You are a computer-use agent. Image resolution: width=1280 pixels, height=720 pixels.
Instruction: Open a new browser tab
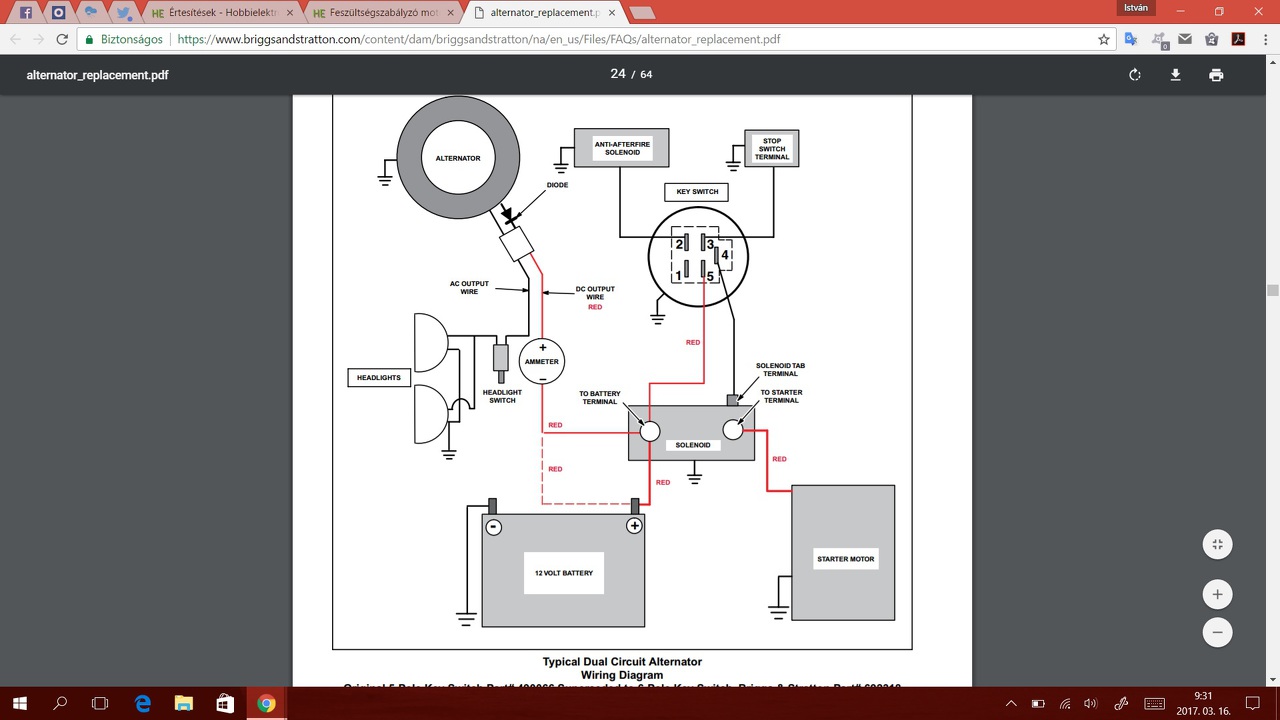[x=641, y=14]
